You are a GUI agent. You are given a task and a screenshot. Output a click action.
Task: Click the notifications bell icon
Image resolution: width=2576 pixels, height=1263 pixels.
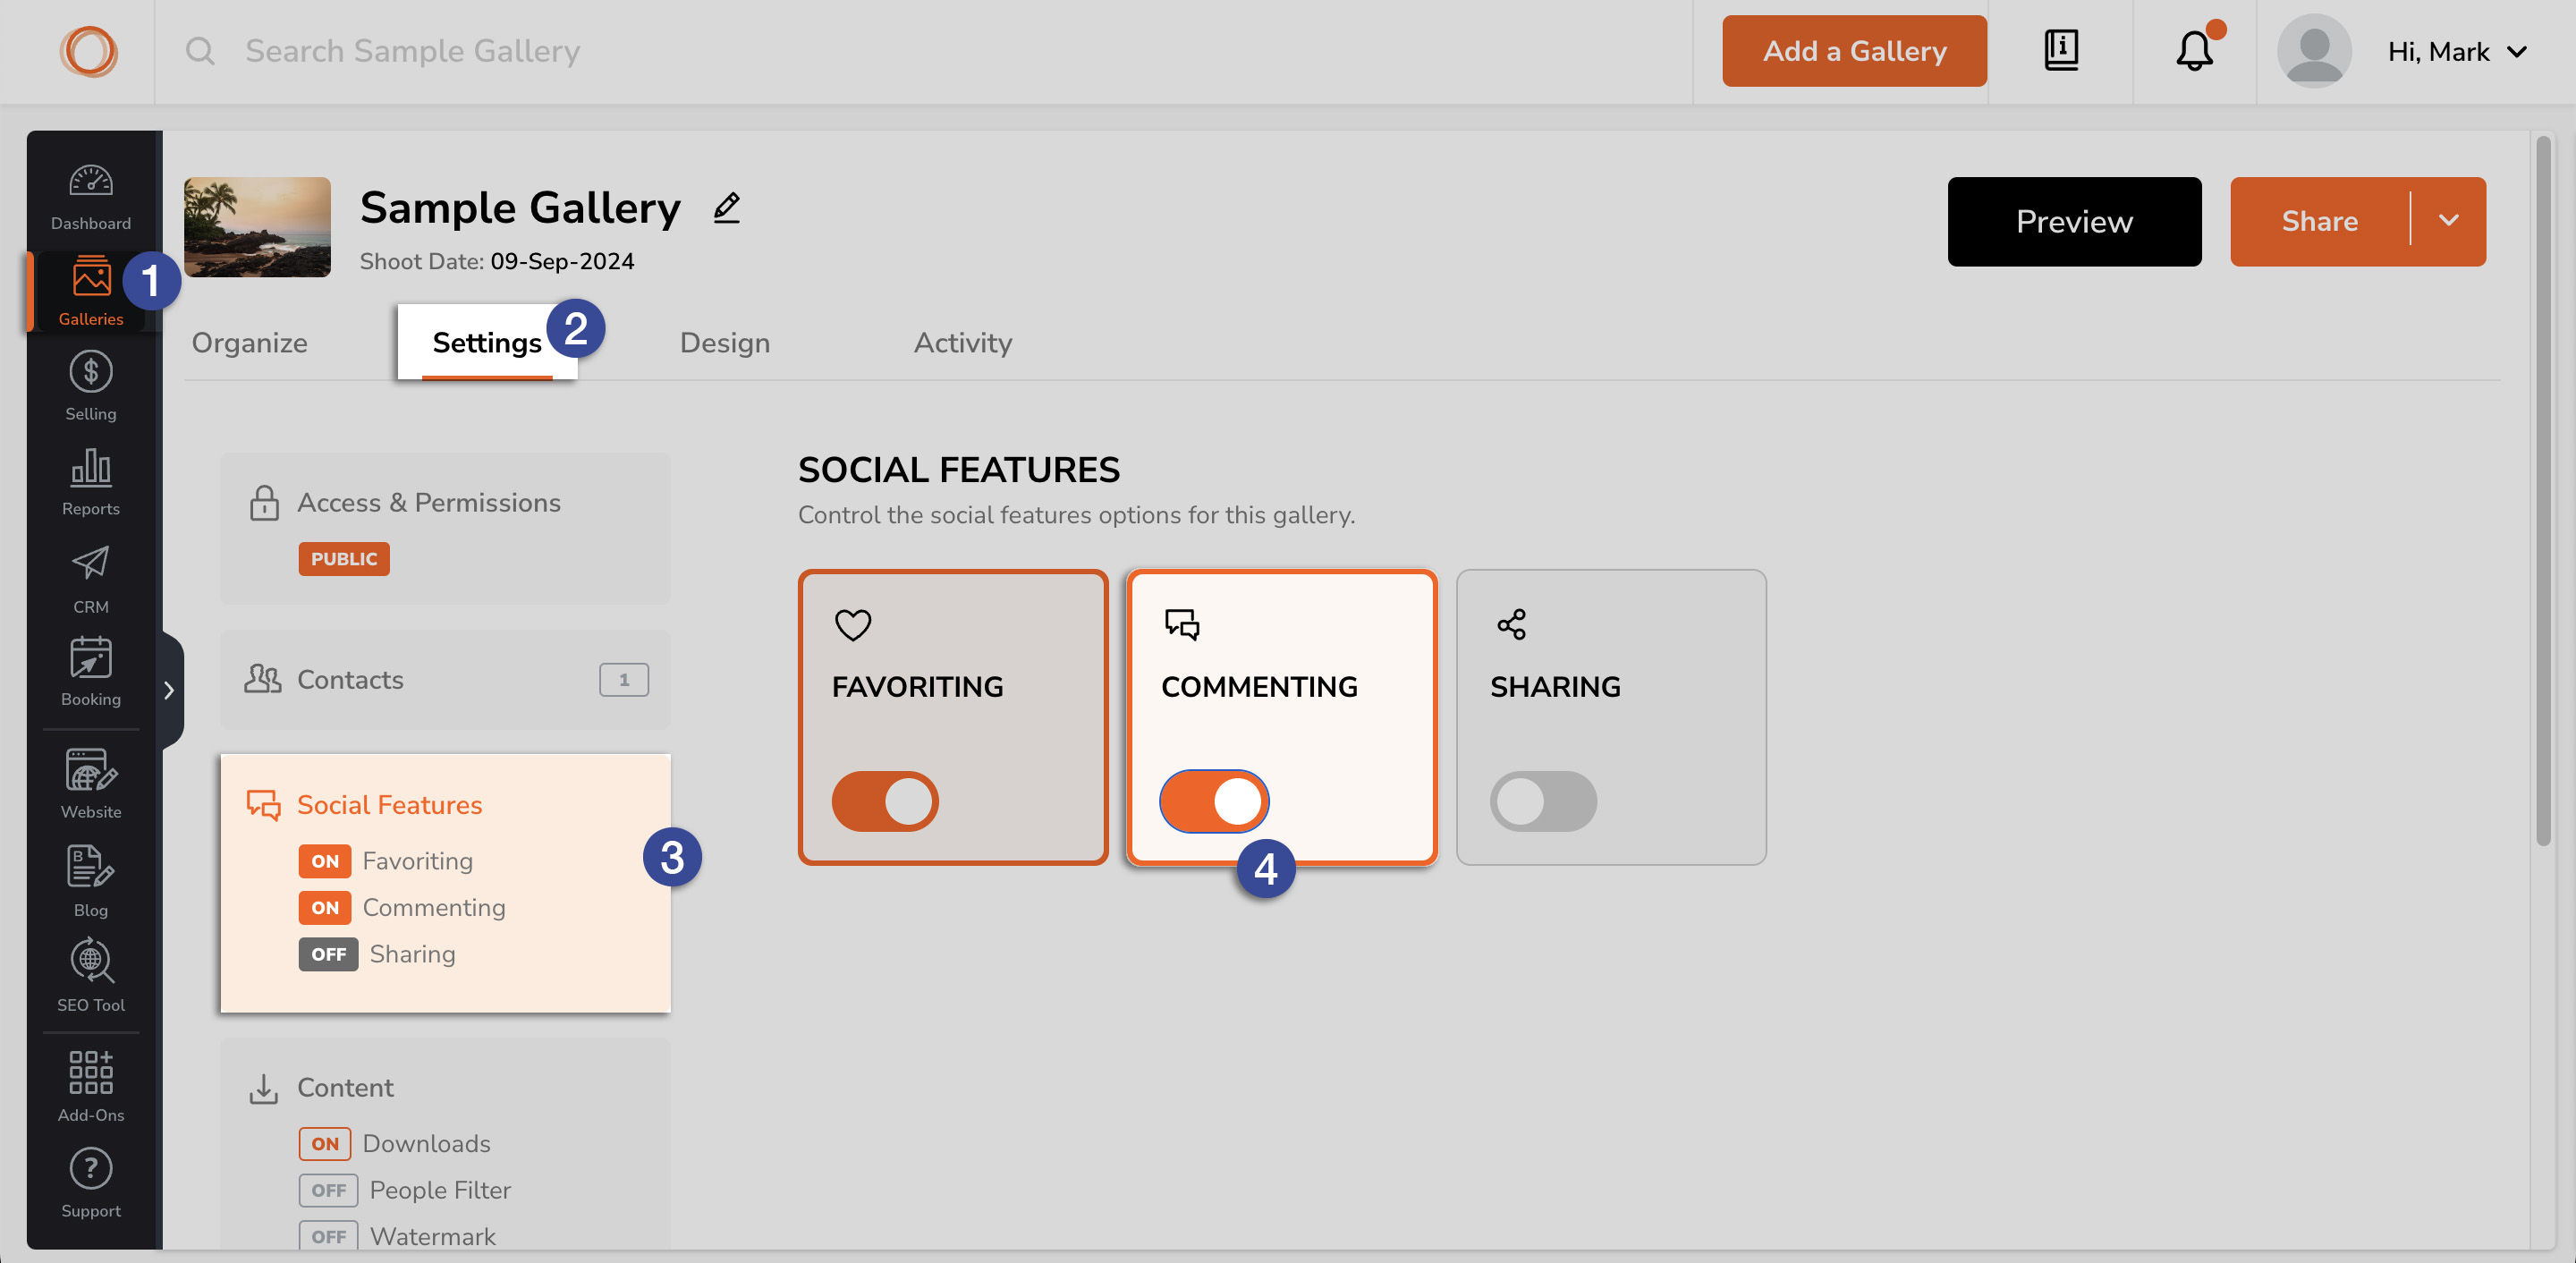point(2194,51)
